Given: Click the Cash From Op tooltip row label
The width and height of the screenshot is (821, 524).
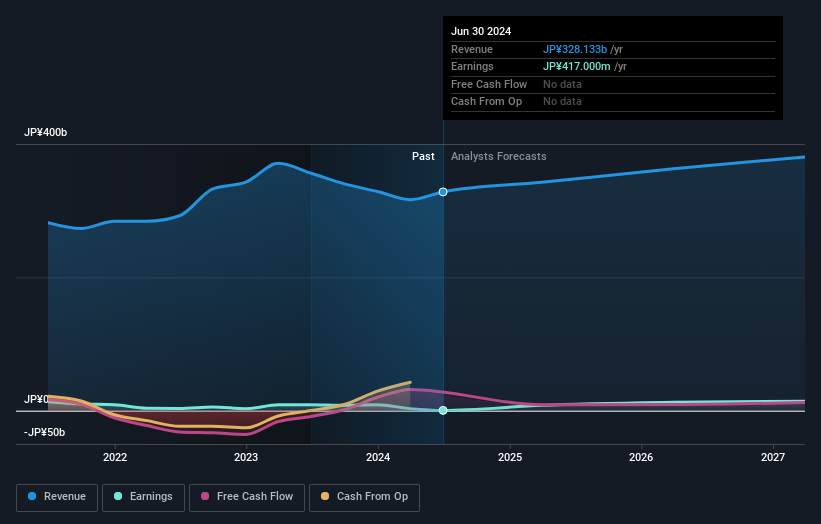Looking at the screenshot, I should coord(486,102).
